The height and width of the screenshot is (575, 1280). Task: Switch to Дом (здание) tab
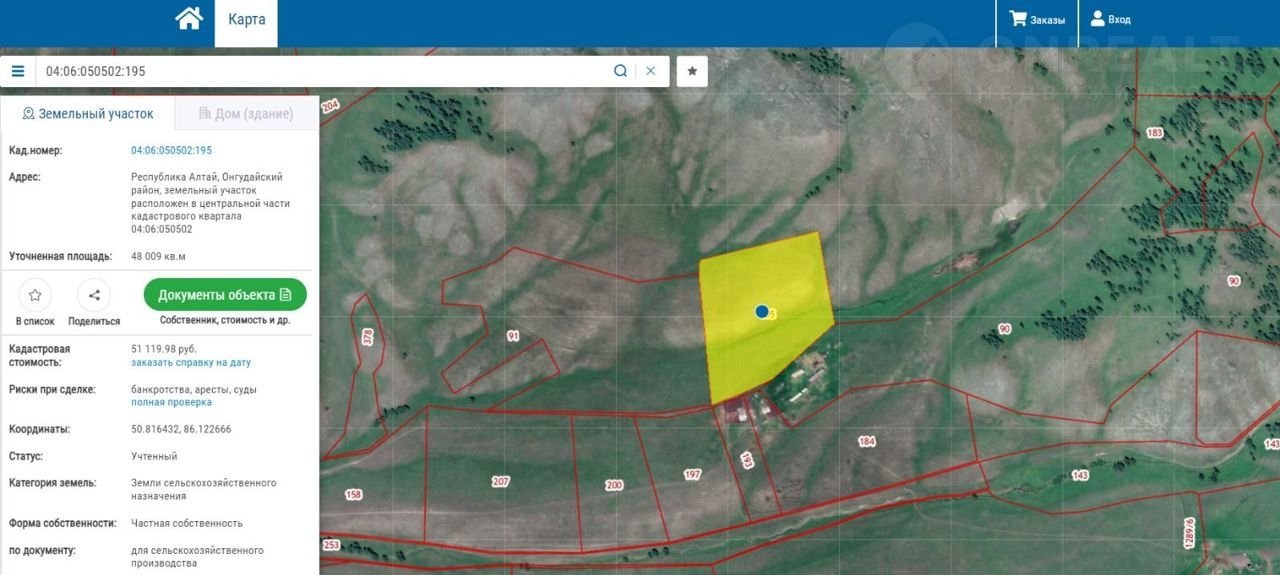[246, 114]
